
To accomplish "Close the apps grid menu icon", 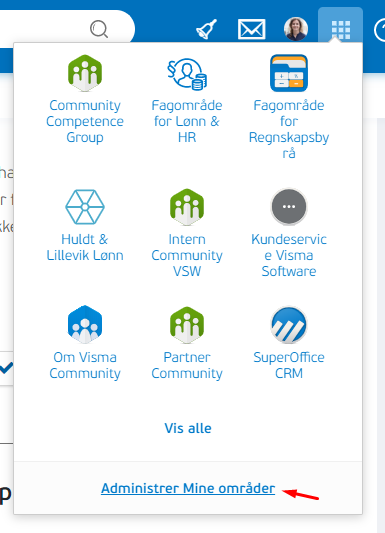I will click(340, 30).
